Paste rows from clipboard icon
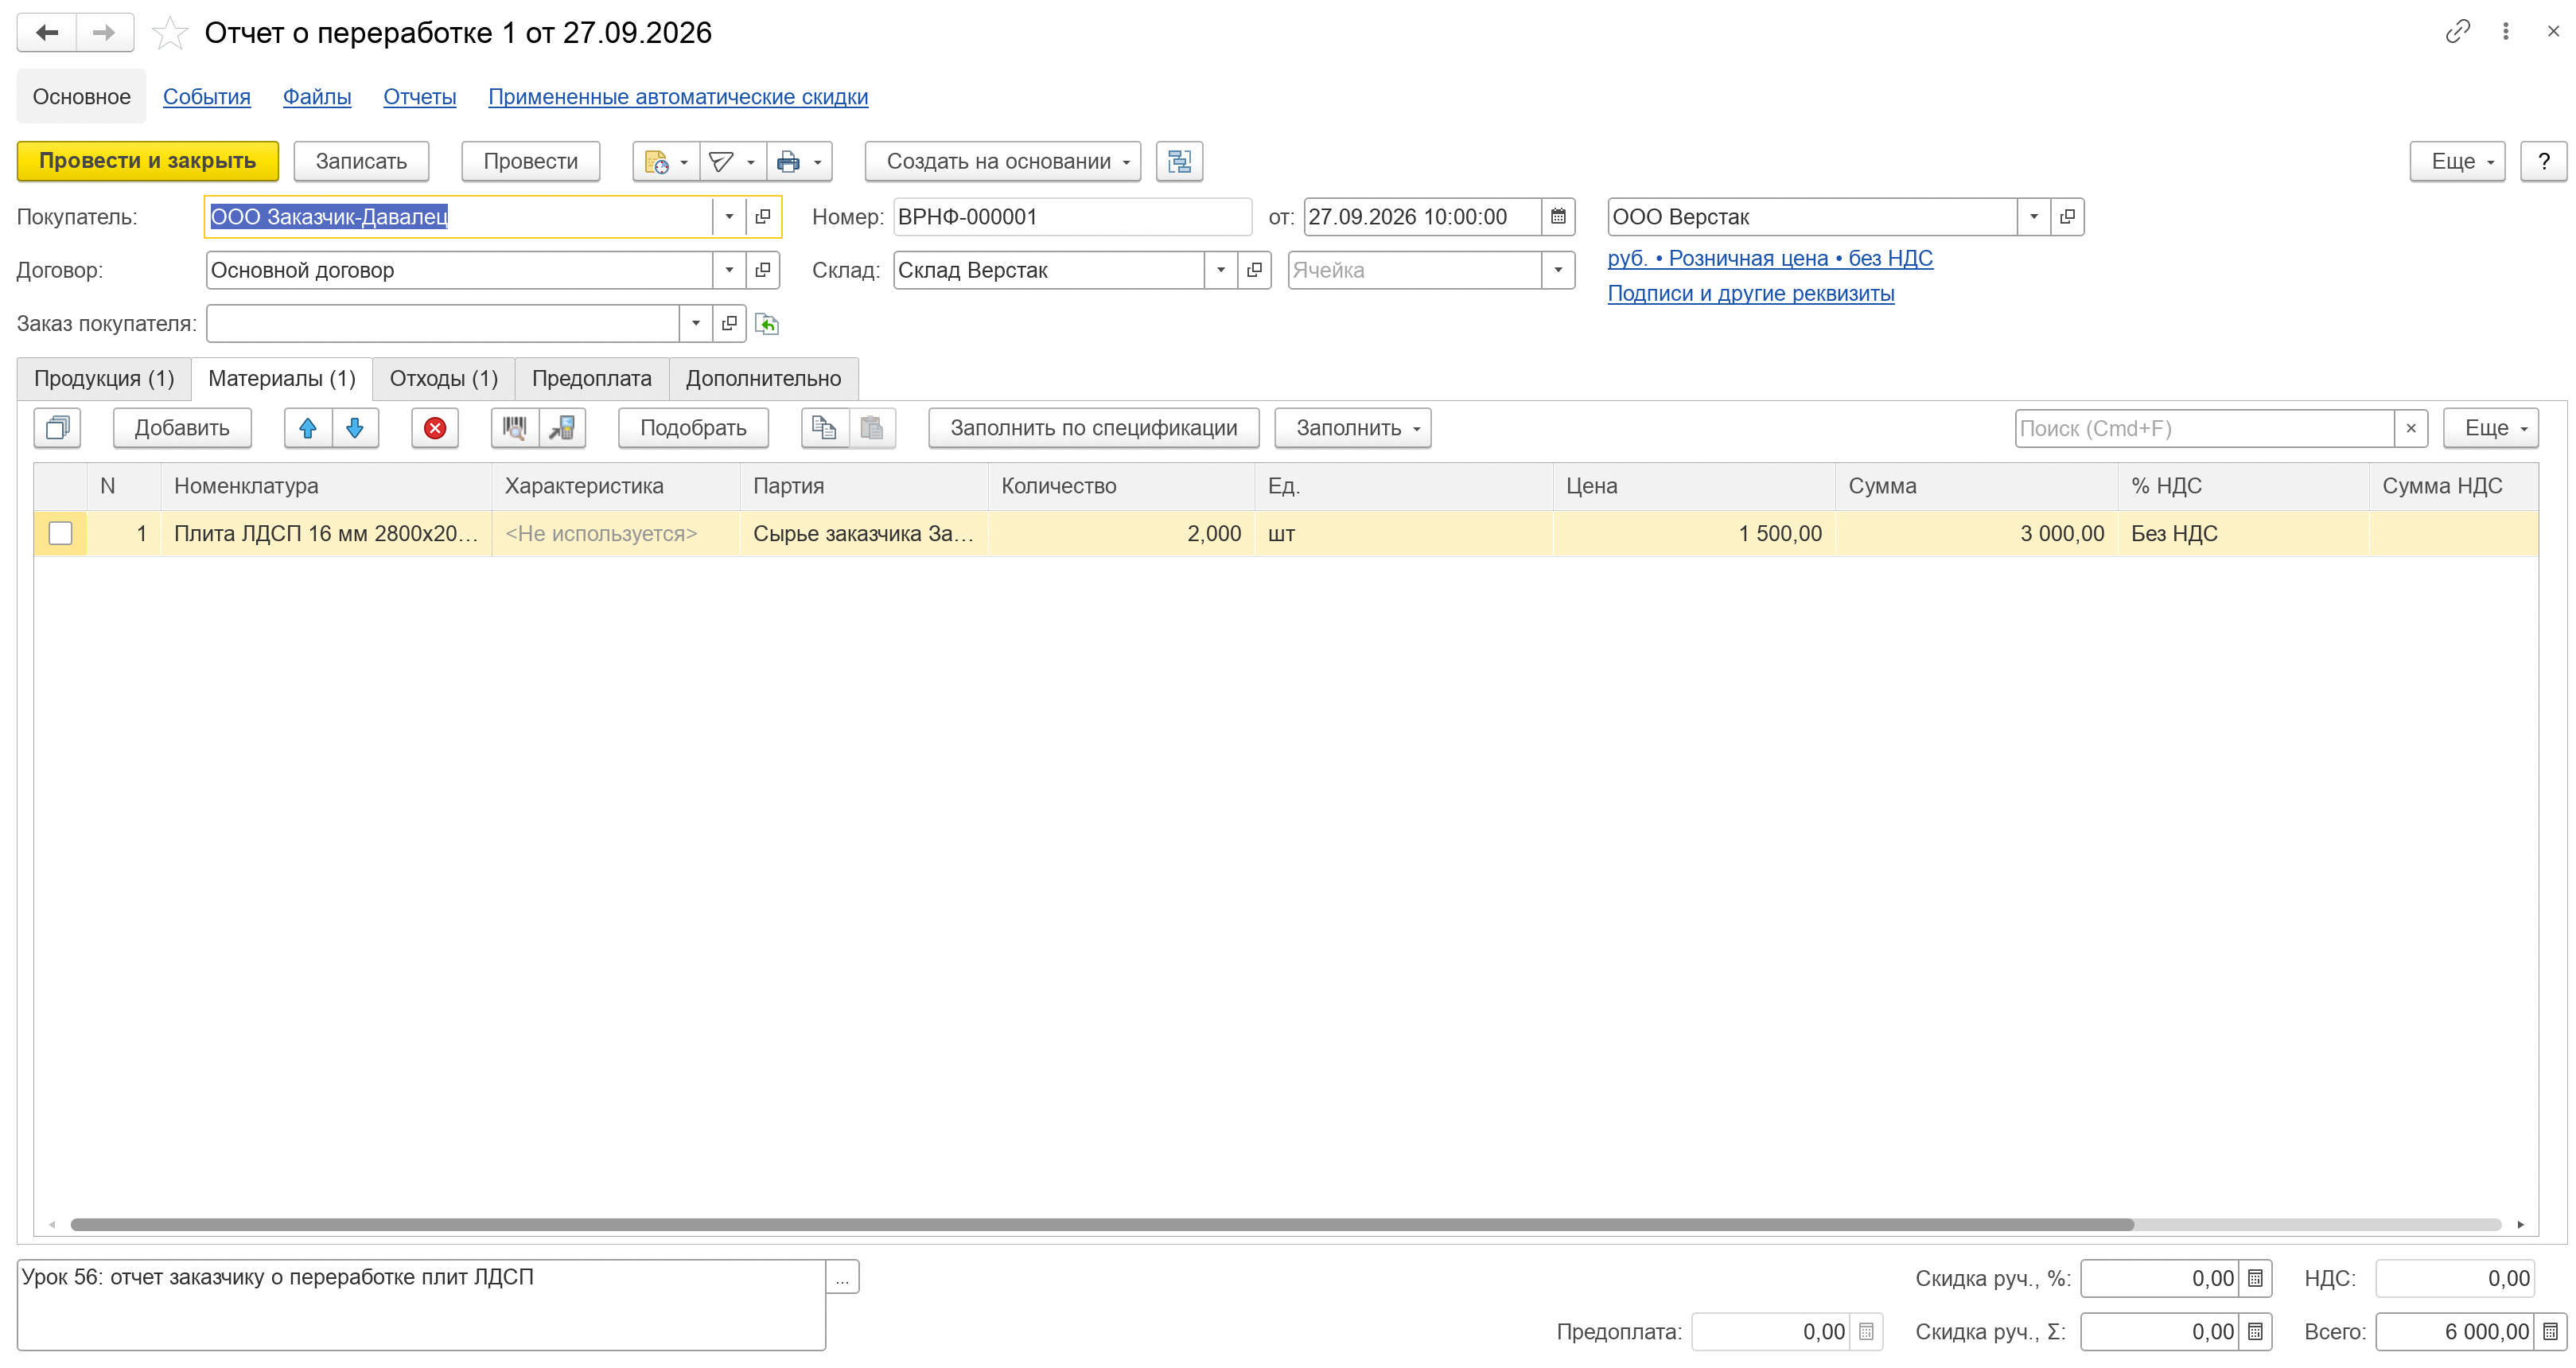Screen dimensions: 2576x1368 pos(872,428)
